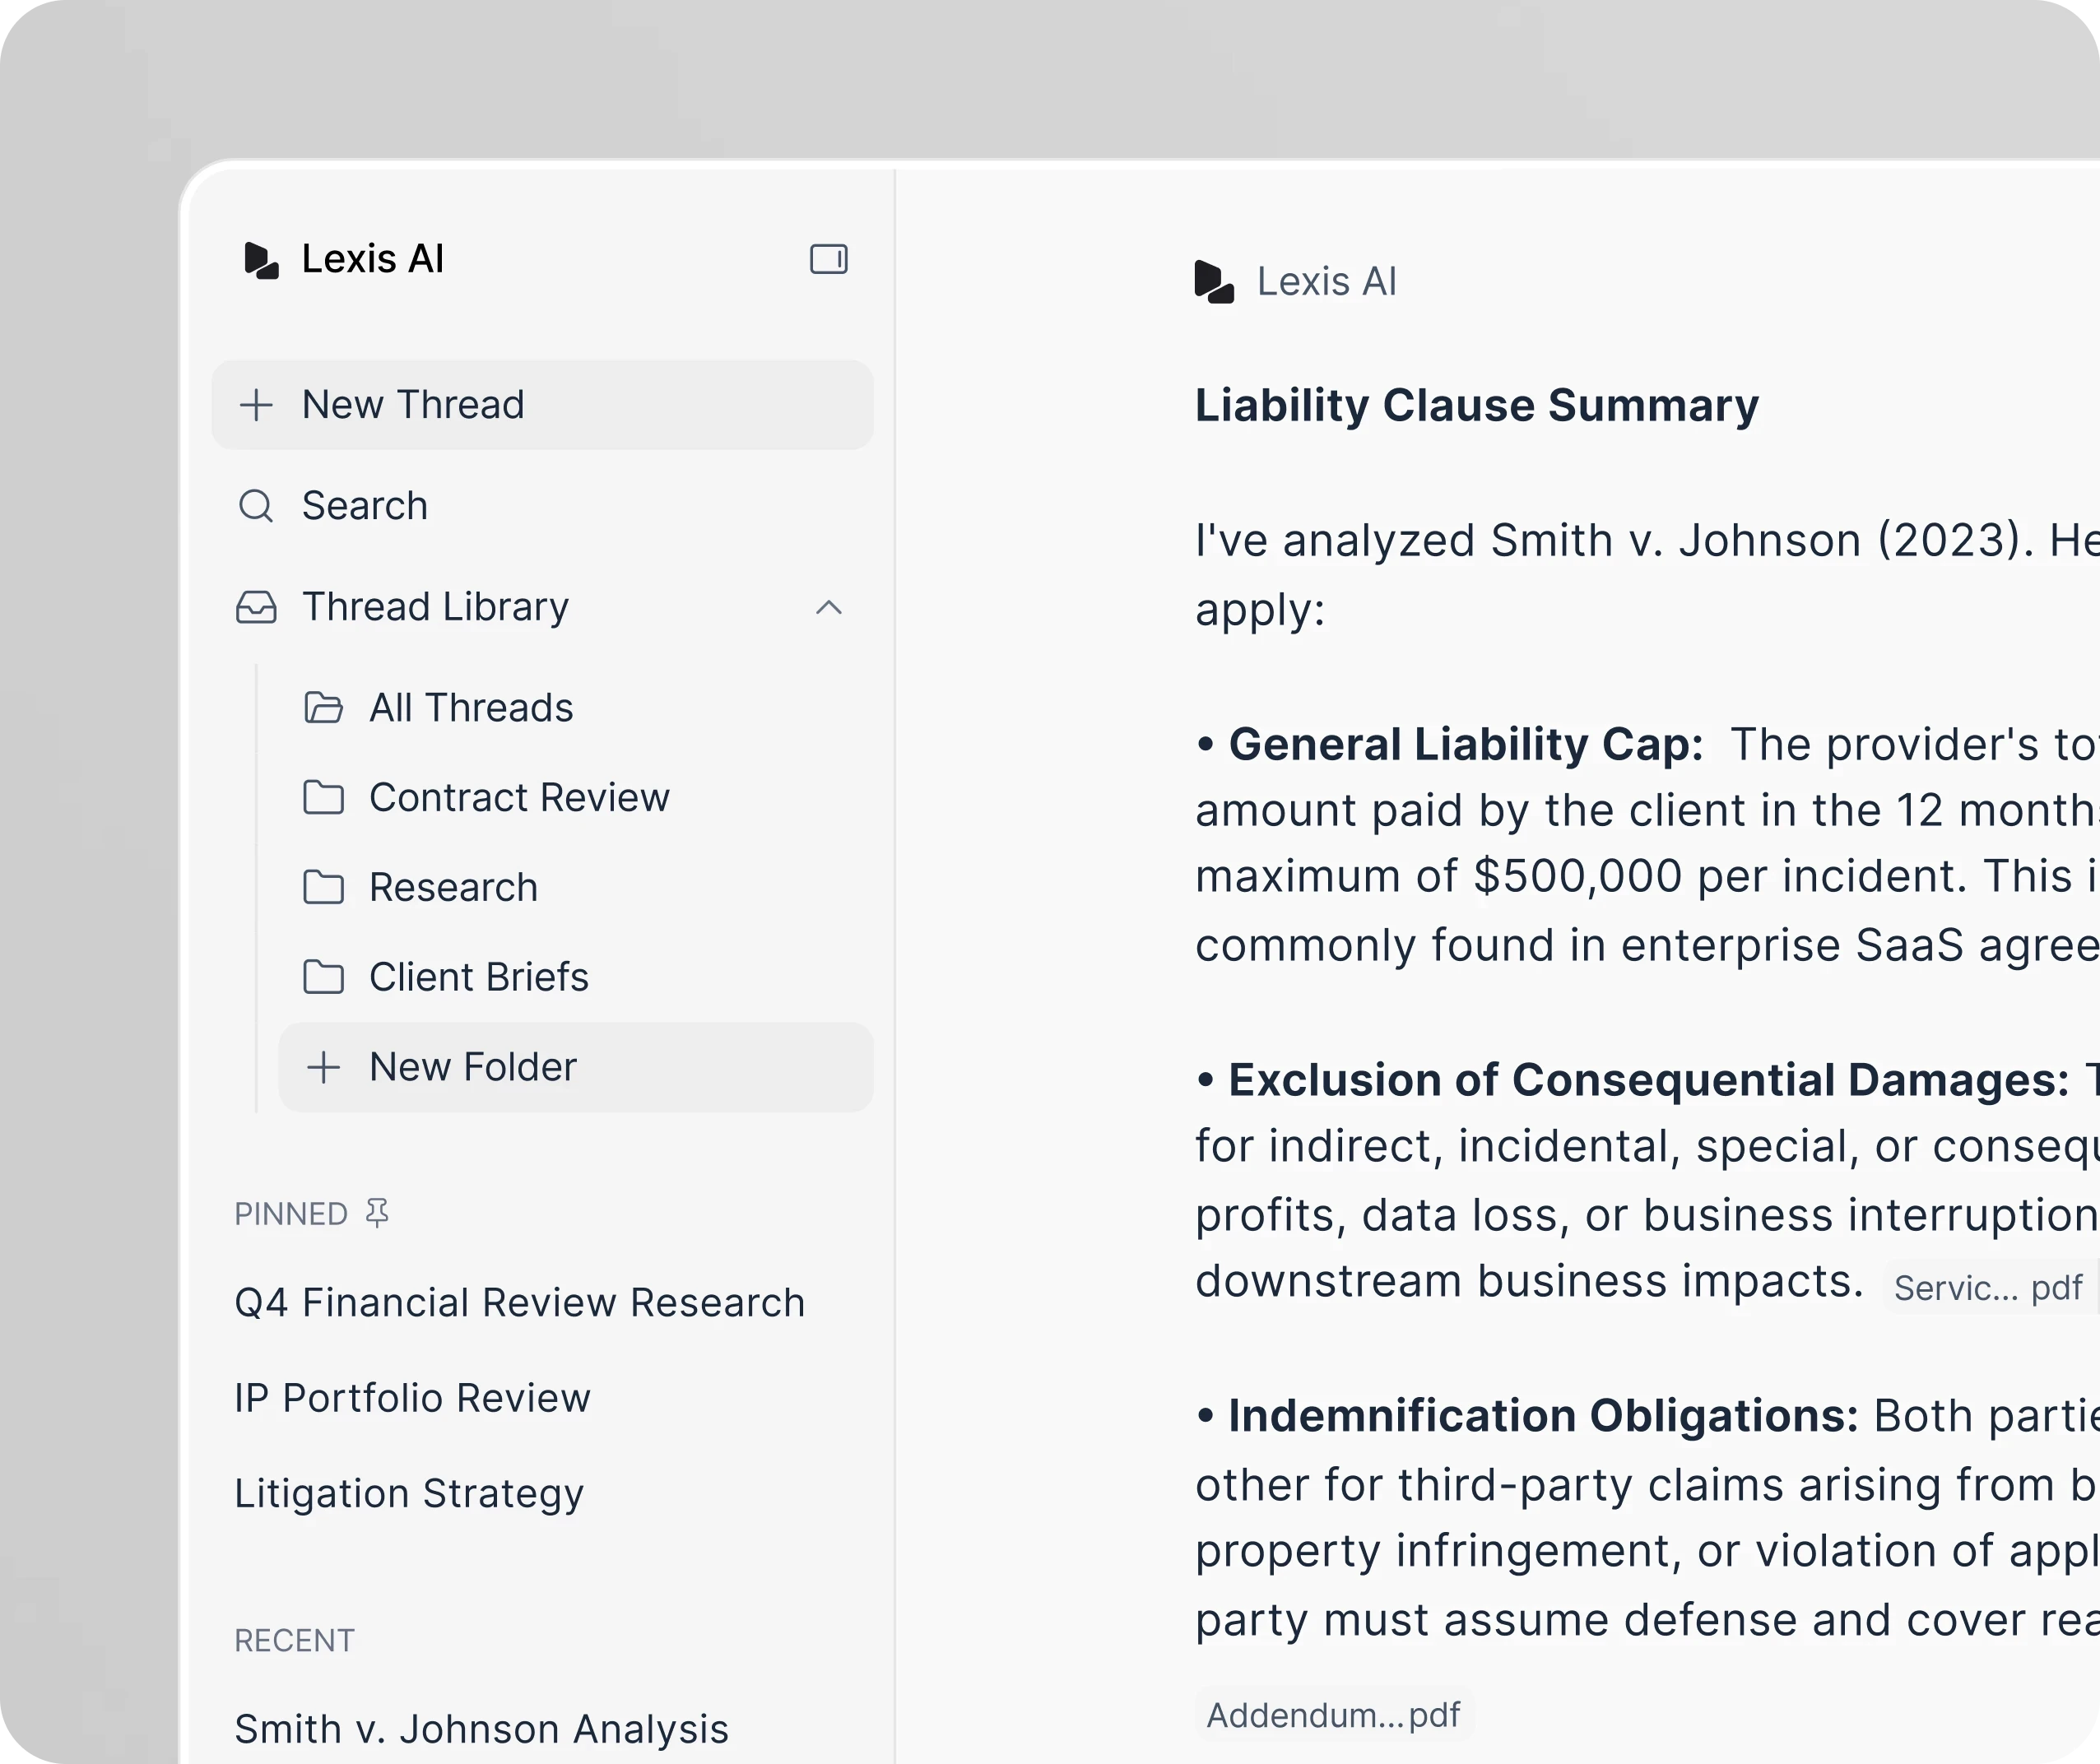Click the folder icon beside Research
2100x1764 pixels.
[x=323, y=887]
